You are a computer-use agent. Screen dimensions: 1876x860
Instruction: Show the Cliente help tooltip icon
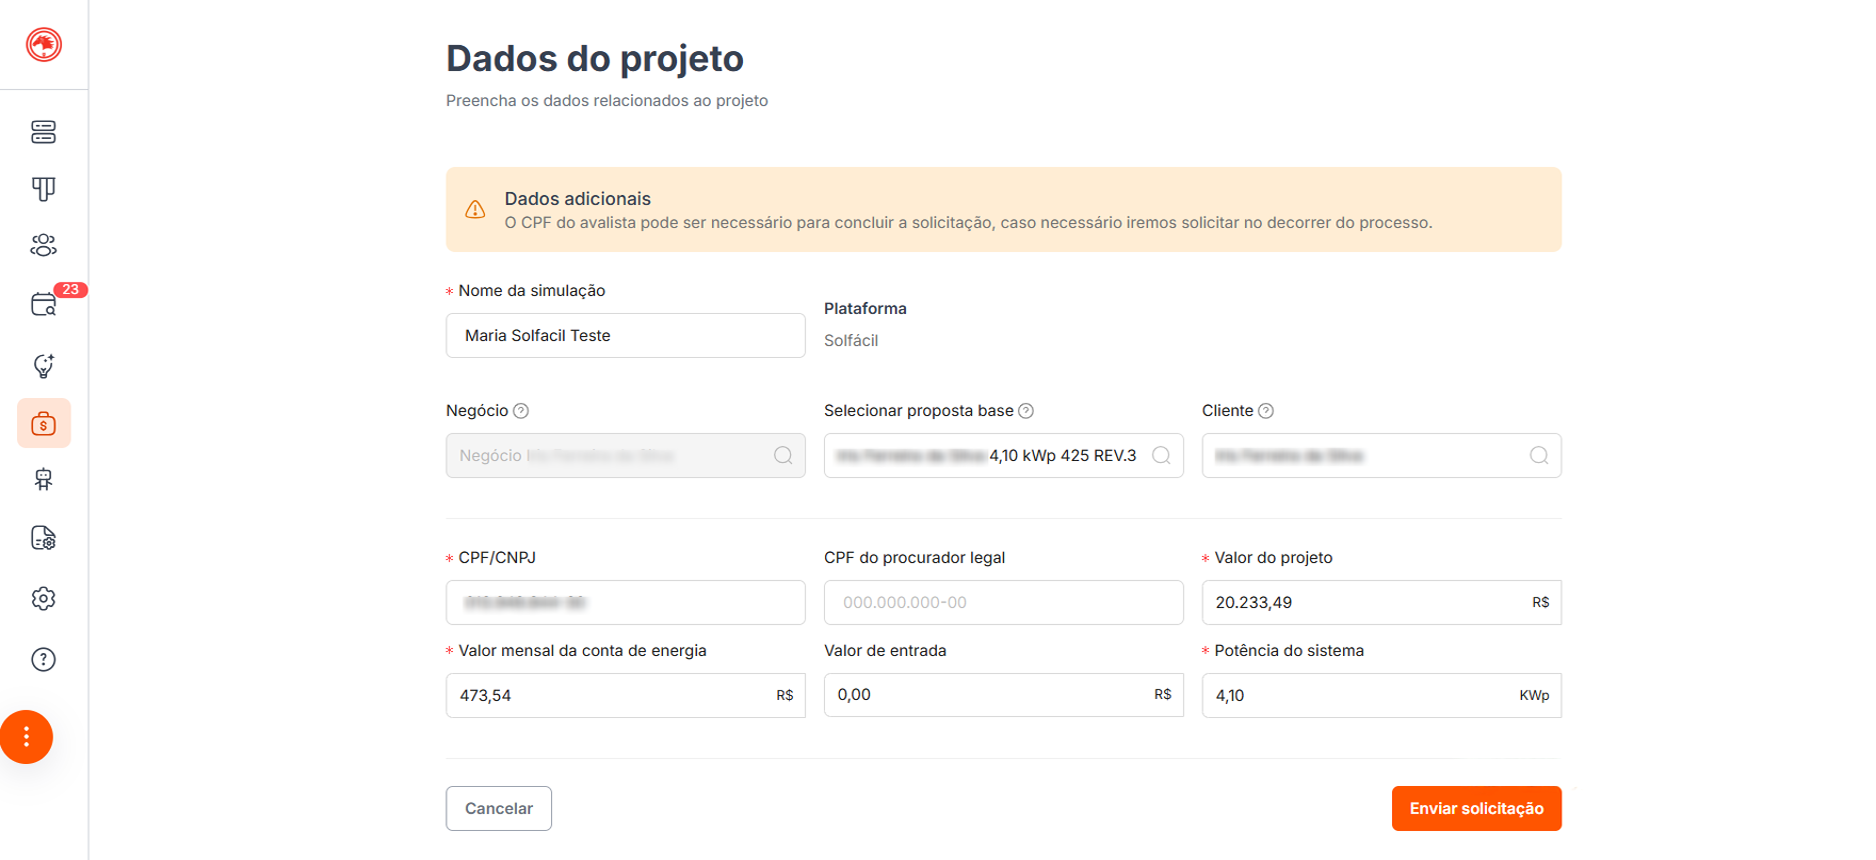[x=1266, y=411]
